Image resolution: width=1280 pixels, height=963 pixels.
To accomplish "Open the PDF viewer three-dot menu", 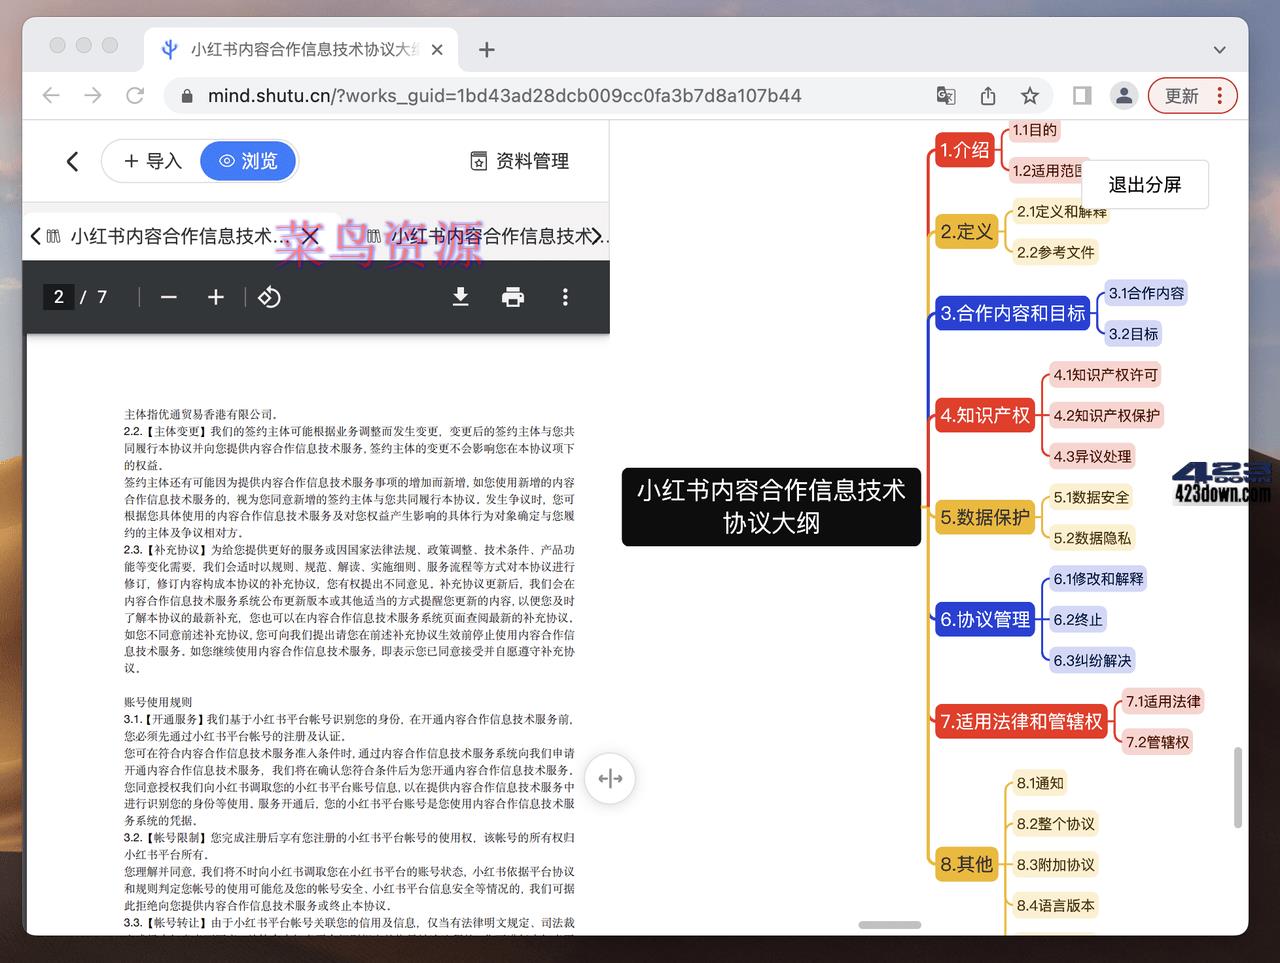I will tap(565, 296).
